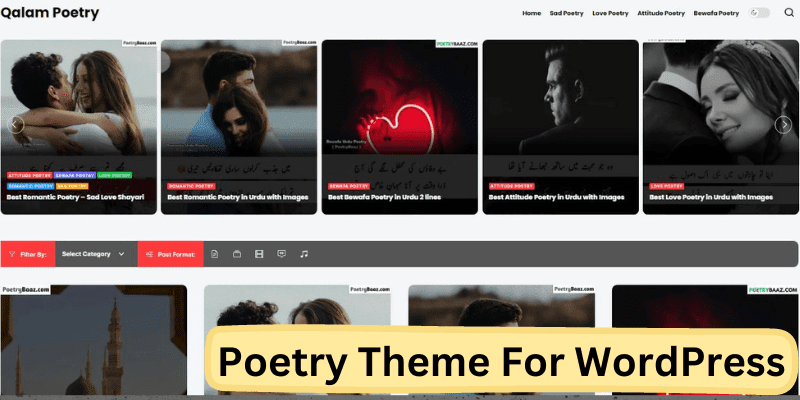Open Best Bewafa Poetry in Urdu 2 lines
This screenshot has height=400, width=800.
coord(384,197)
